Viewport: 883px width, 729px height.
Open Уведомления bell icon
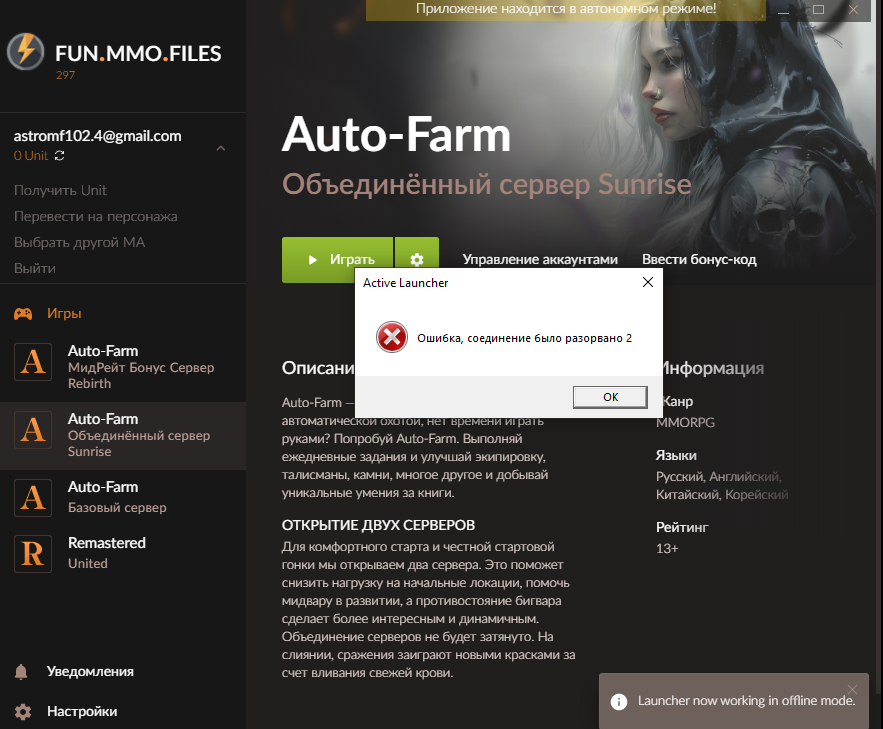tap(23, 672)
